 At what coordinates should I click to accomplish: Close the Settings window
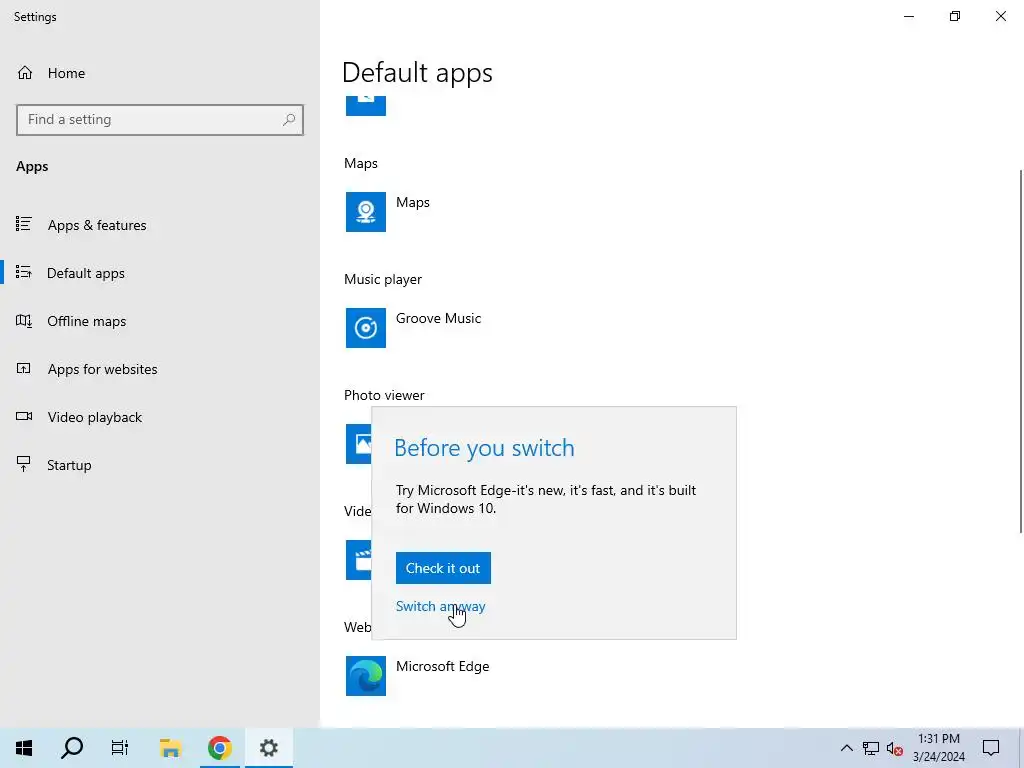1000,16
